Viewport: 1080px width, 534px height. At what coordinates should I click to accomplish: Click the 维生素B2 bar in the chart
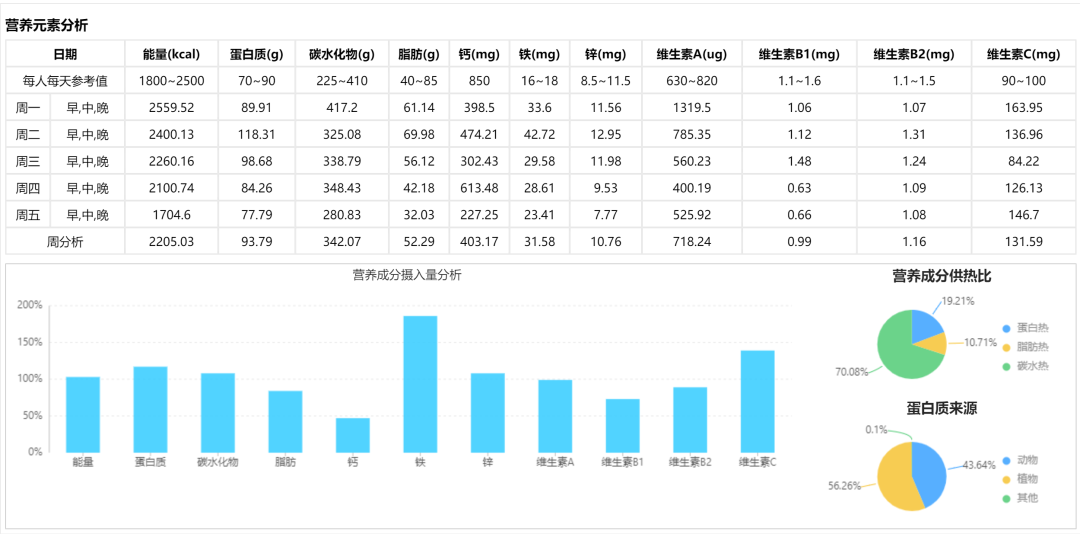coord(690,420)
